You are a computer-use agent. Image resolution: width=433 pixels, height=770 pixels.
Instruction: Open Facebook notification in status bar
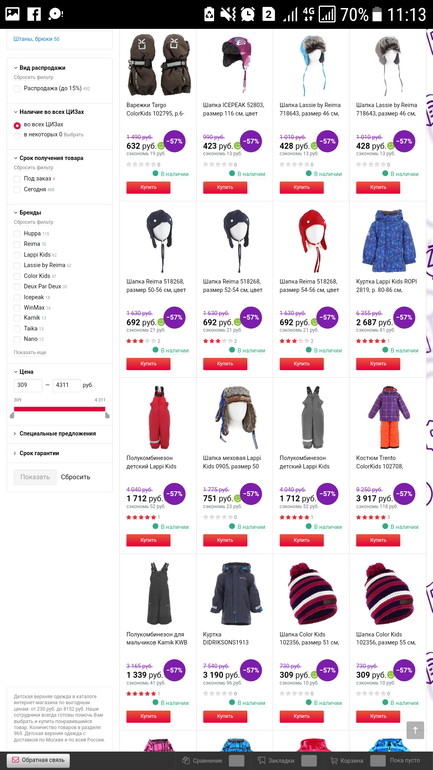pyautogui.click(x=34, y=14)
